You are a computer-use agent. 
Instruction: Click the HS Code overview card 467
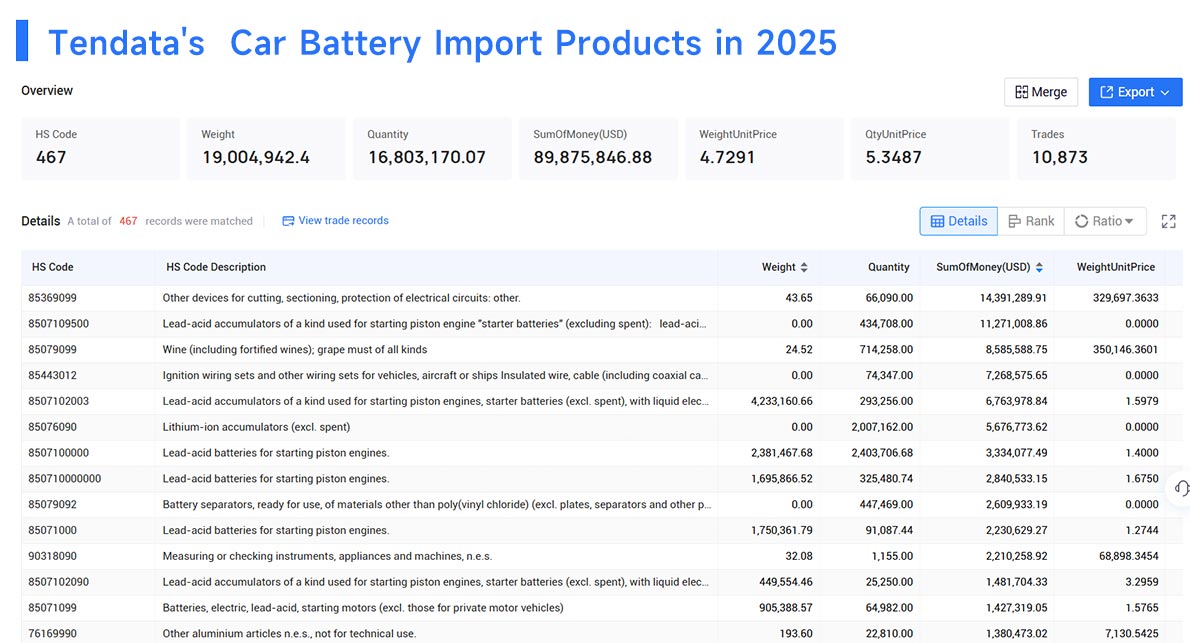point(100,148)
